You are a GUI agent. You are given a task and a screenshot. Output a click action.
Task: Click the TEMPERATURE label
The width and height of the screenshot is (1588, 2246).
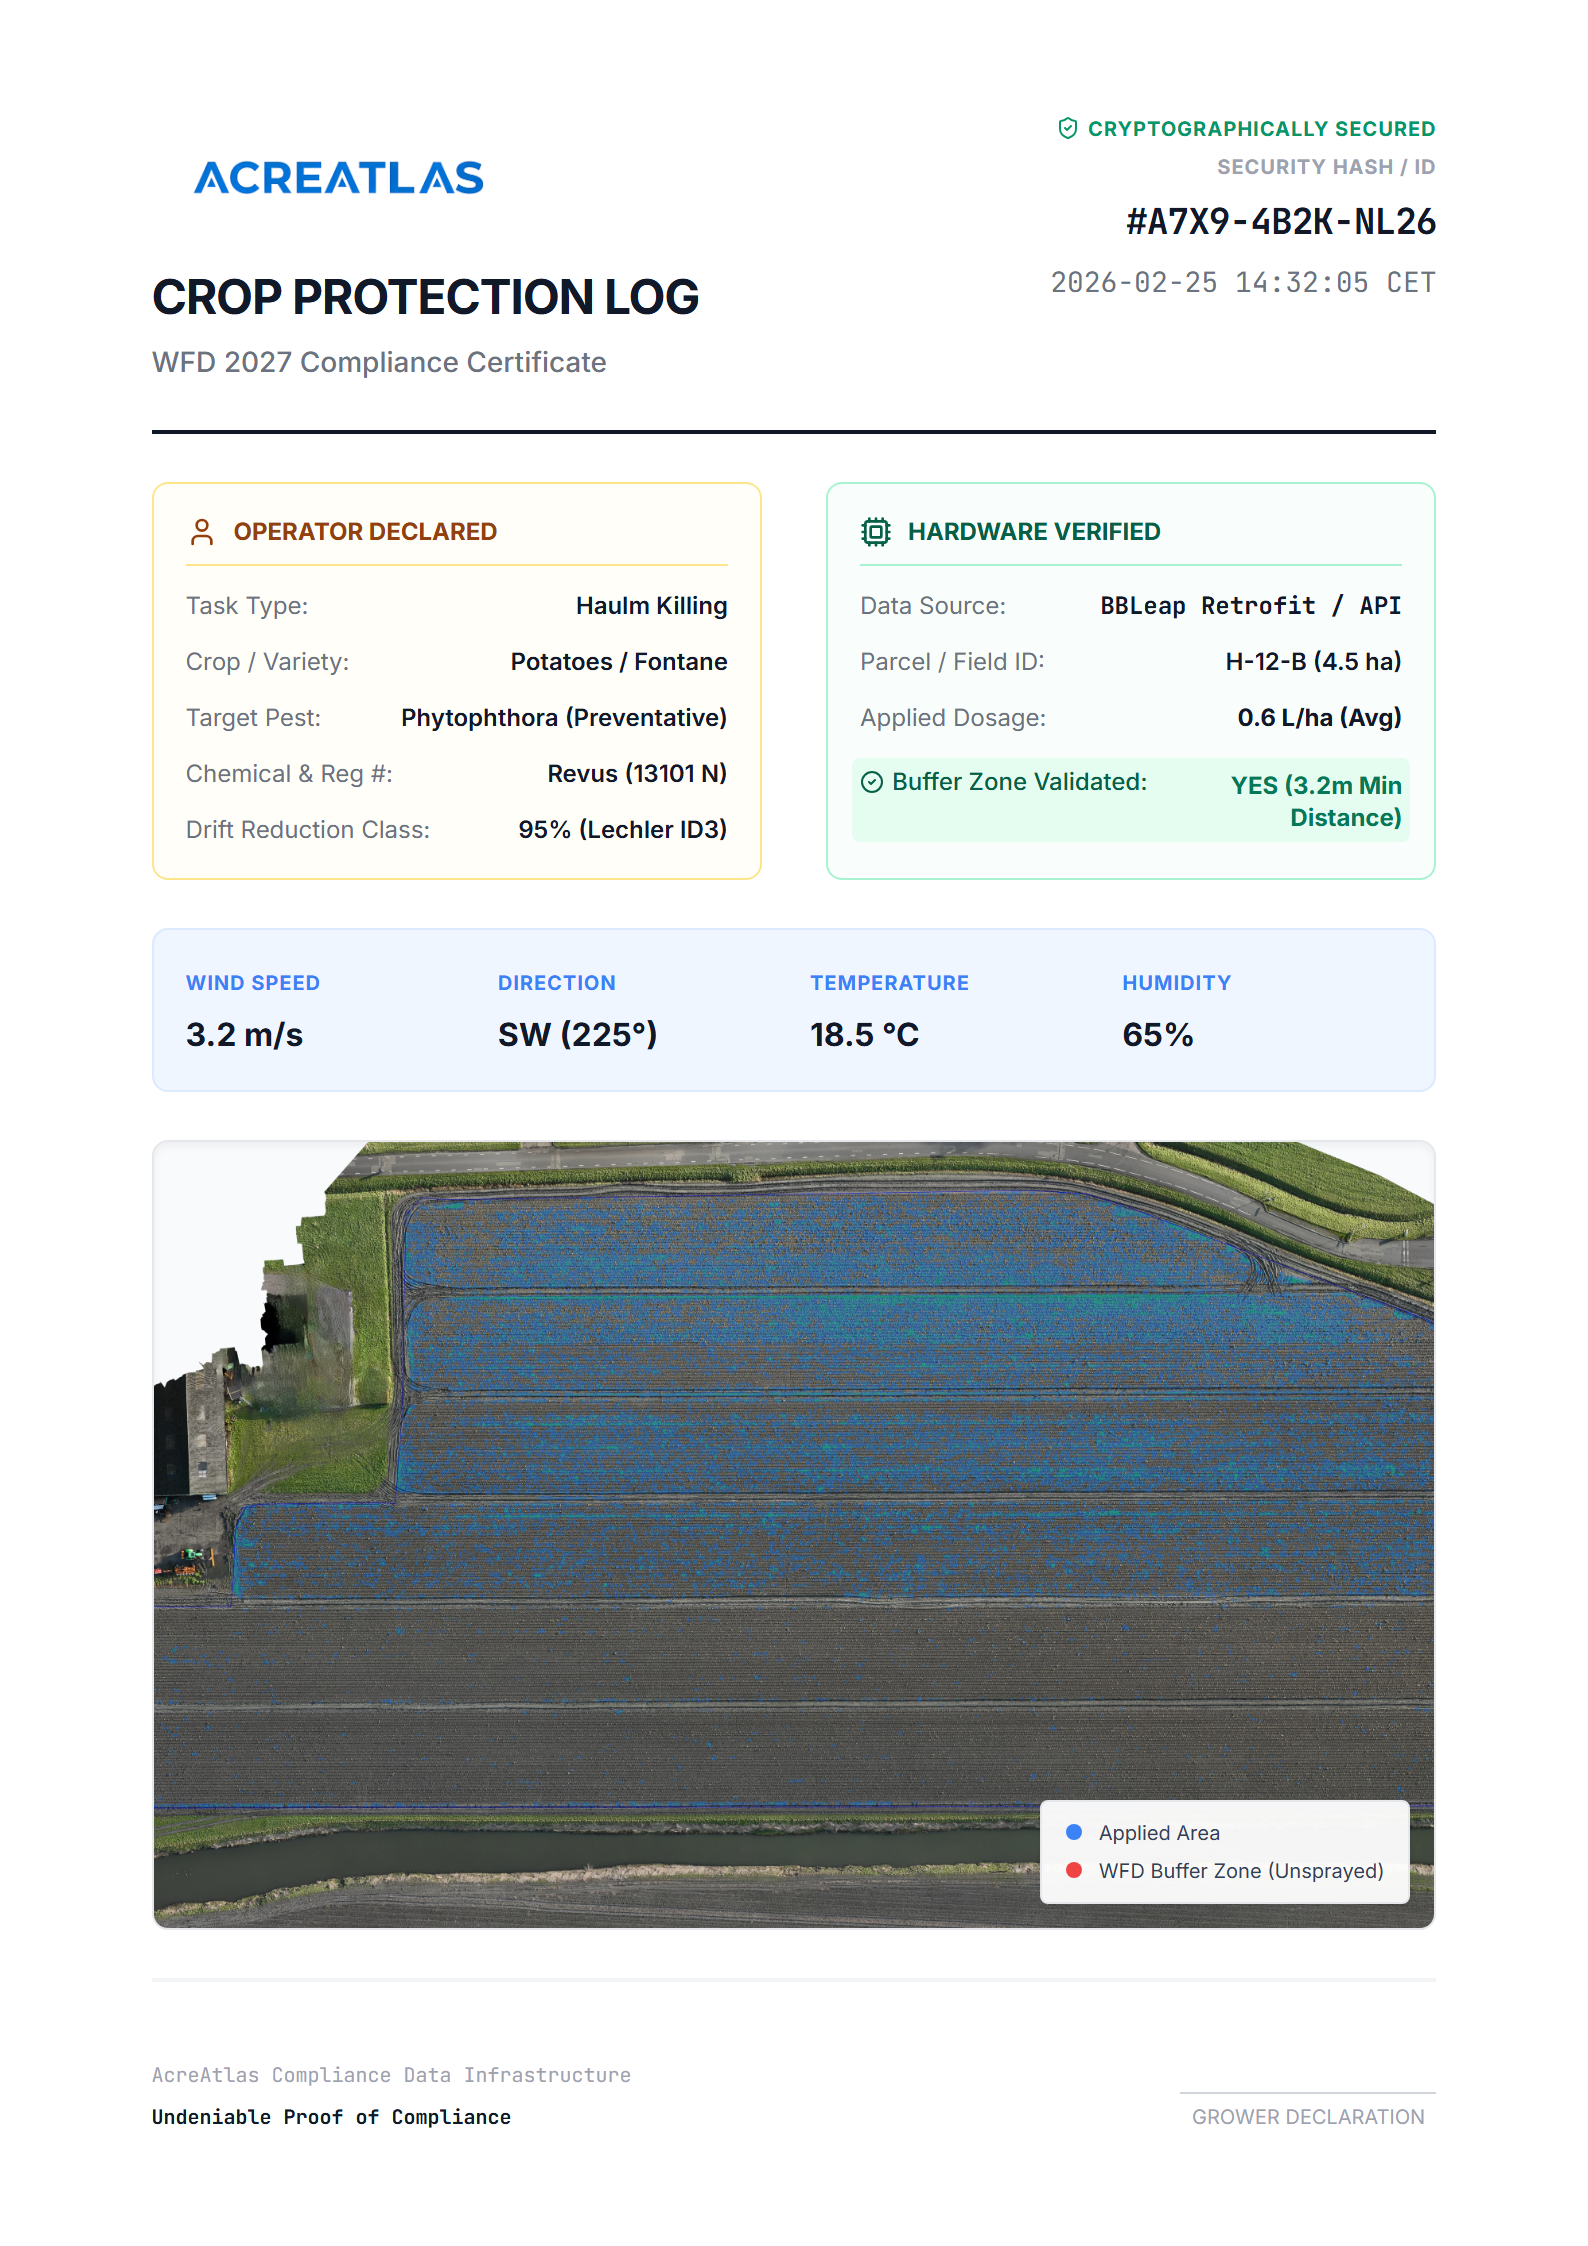point(889,983)
